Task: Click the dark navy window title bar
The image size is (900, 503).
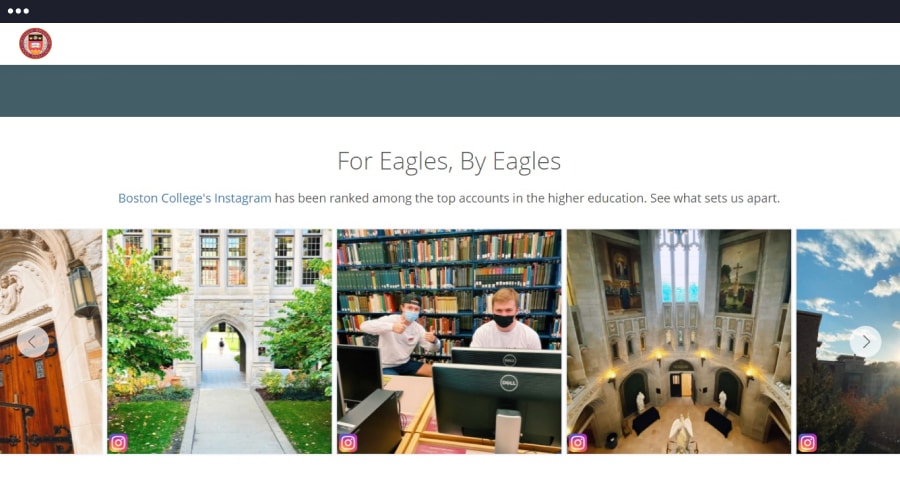Action: [x=450, y=11]
